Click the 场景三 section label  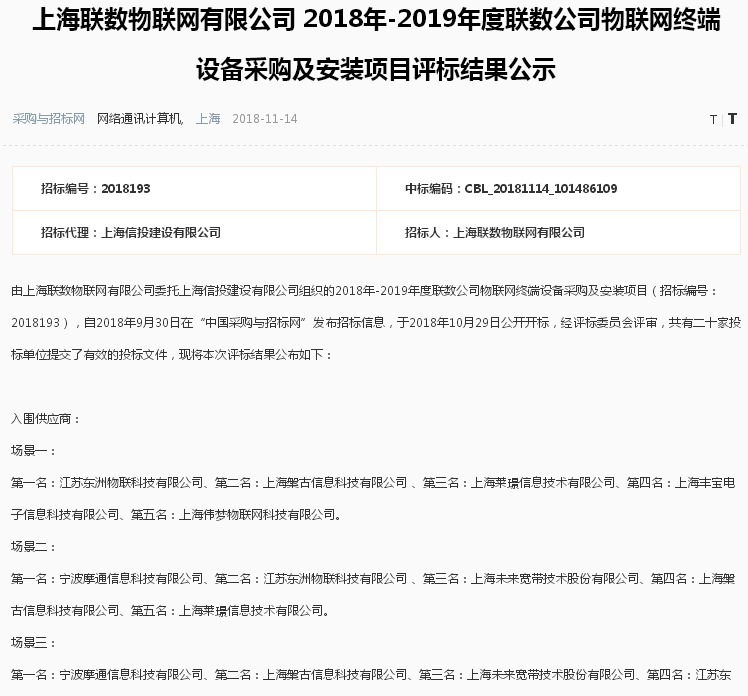pos(34,642)
